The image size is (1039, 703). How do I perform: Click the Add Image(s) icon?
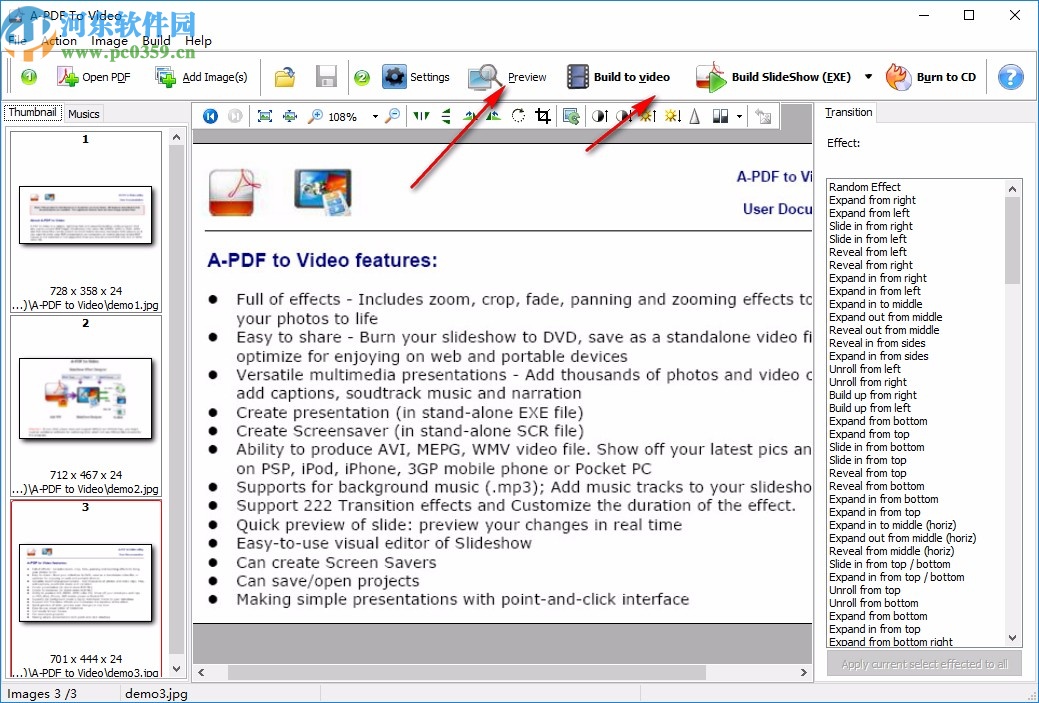[x=165, y=76]
